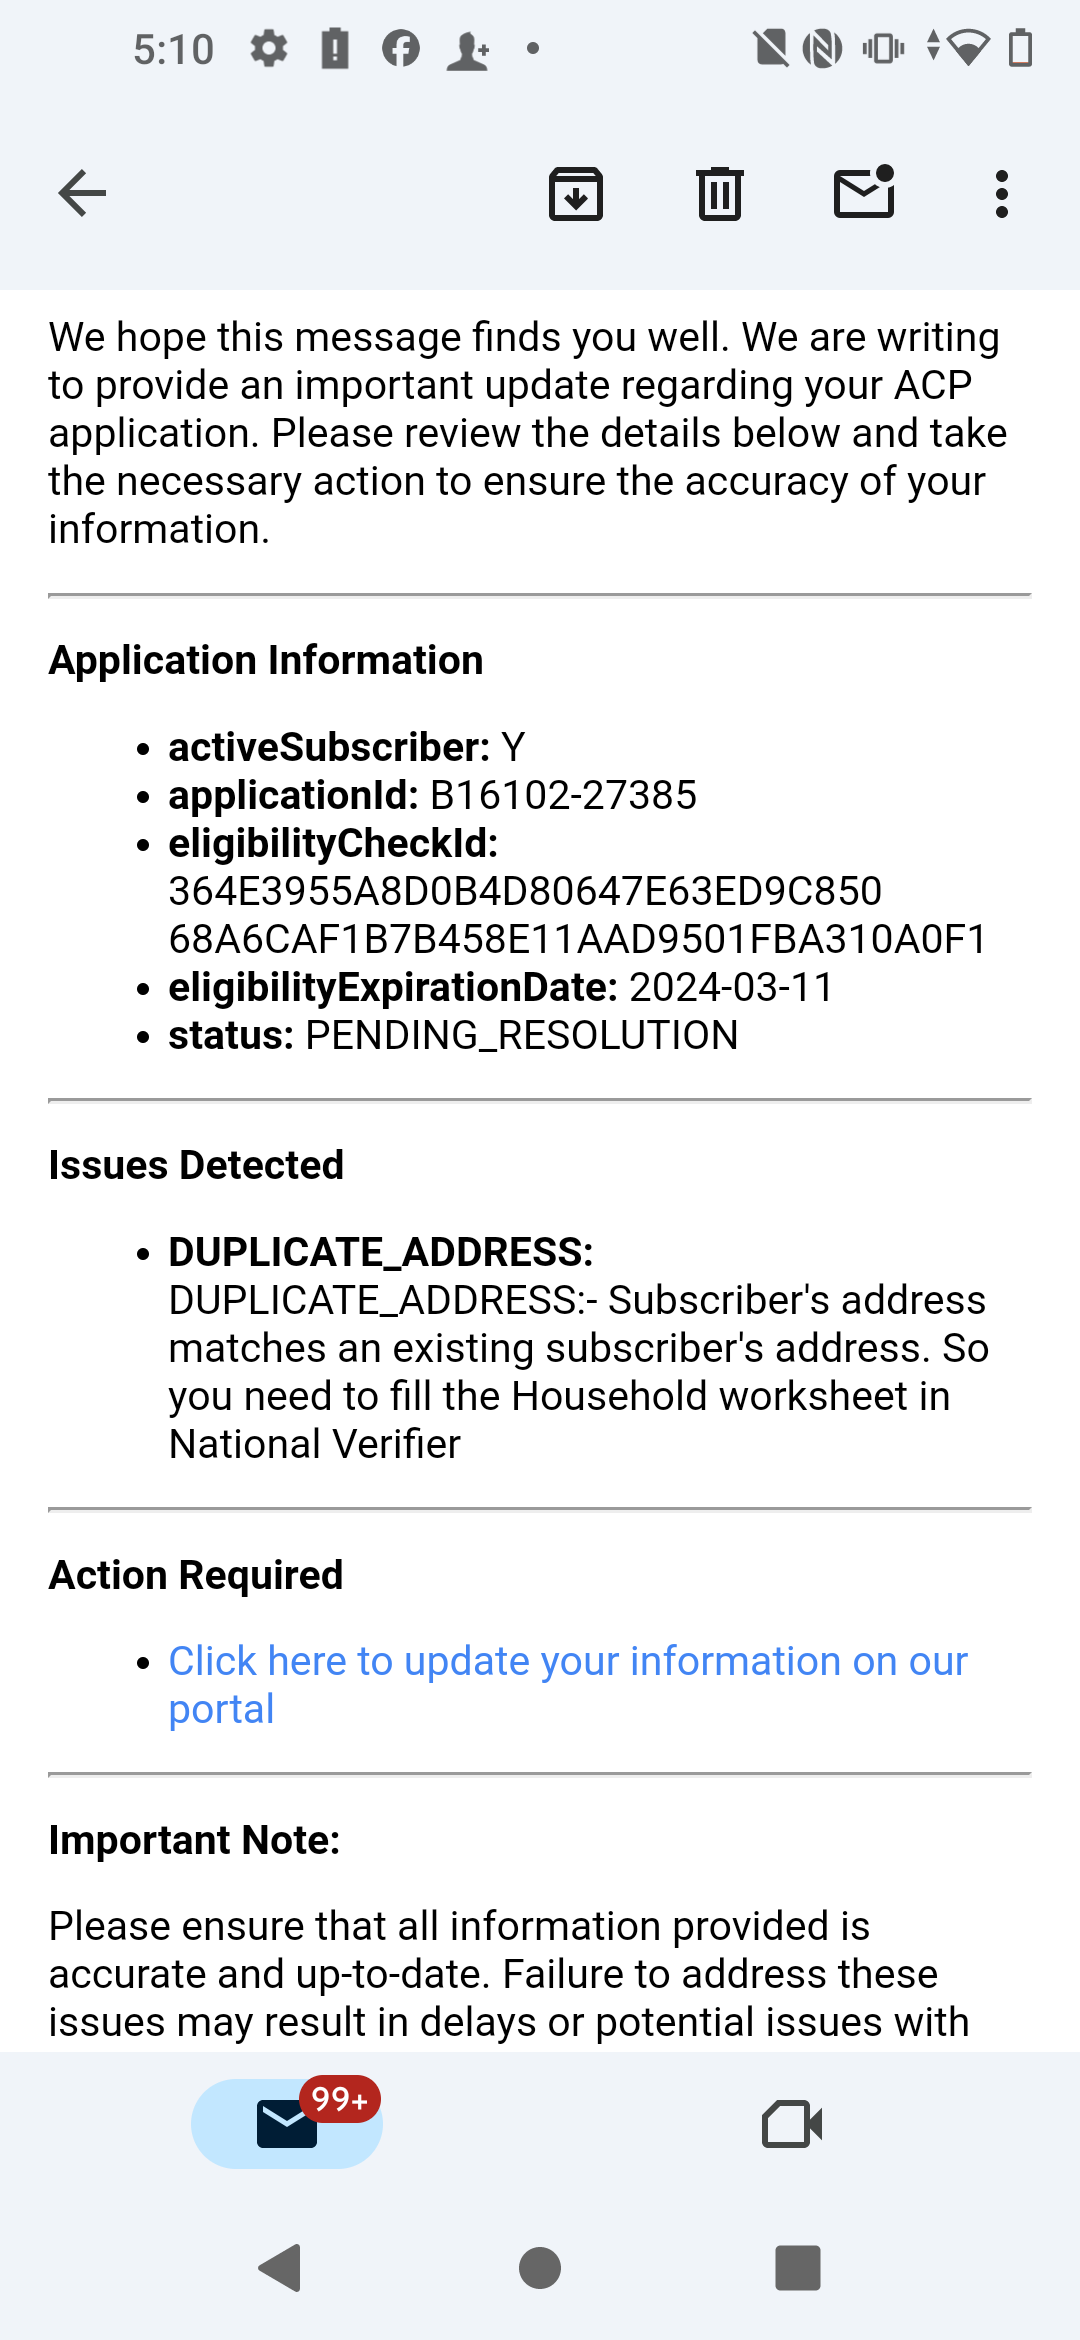Archive this email
This screenshot has width=1080, height=2340.
(x=576, y=193)
